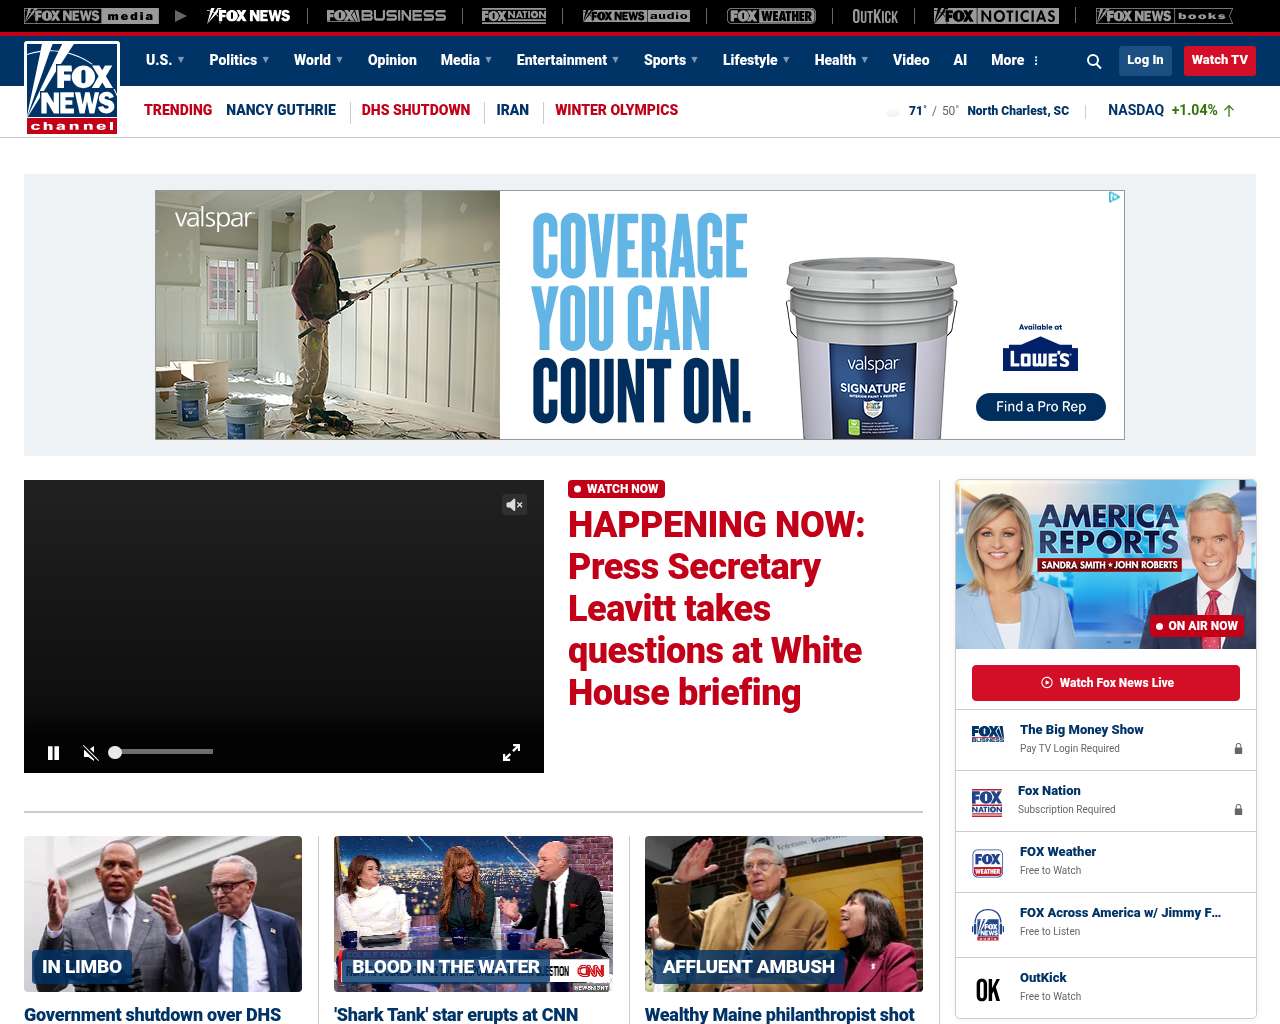The image size is (1280, 1024).
Task: Click the lock icon on Big Money Show row
Action: click(x=1238, y=749)
